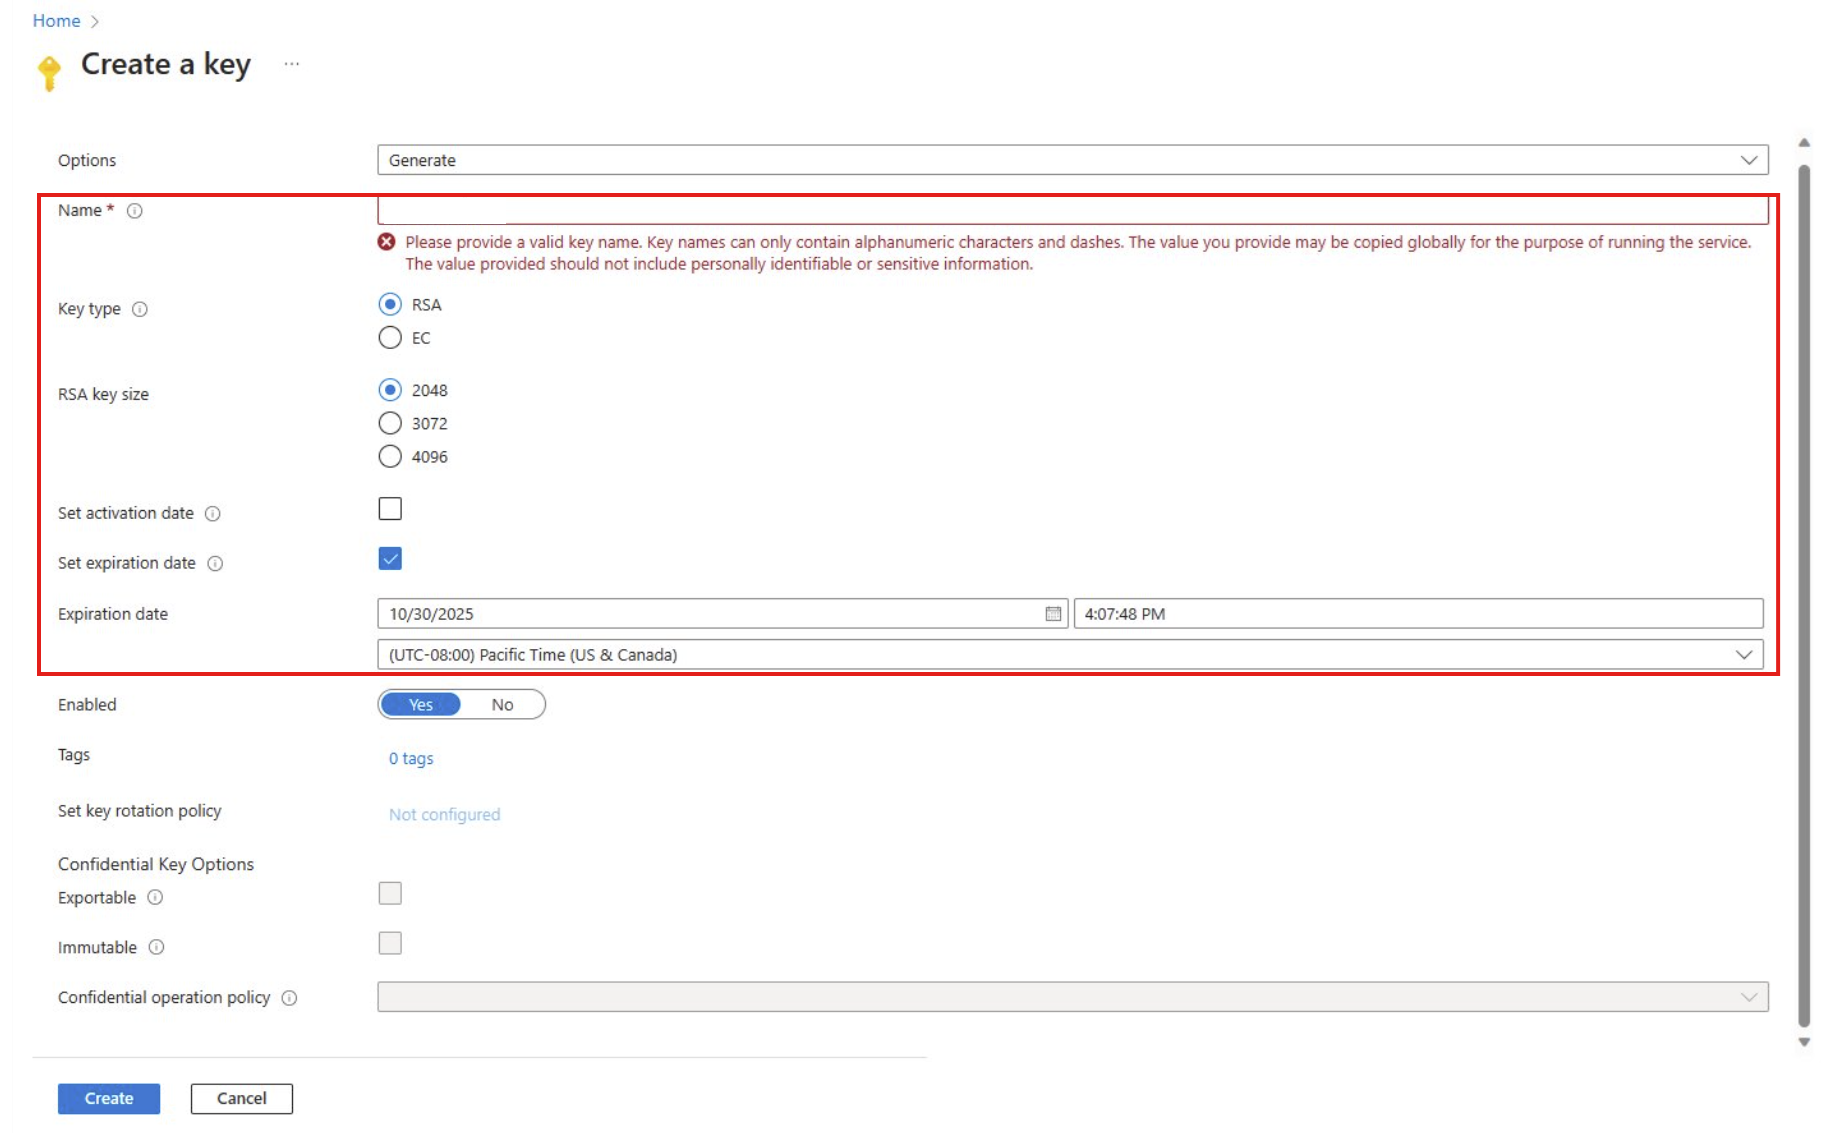Open the calendar picker for Expiration date
Viewport: 1840px width, 1133px height.
pos(1052,613)
